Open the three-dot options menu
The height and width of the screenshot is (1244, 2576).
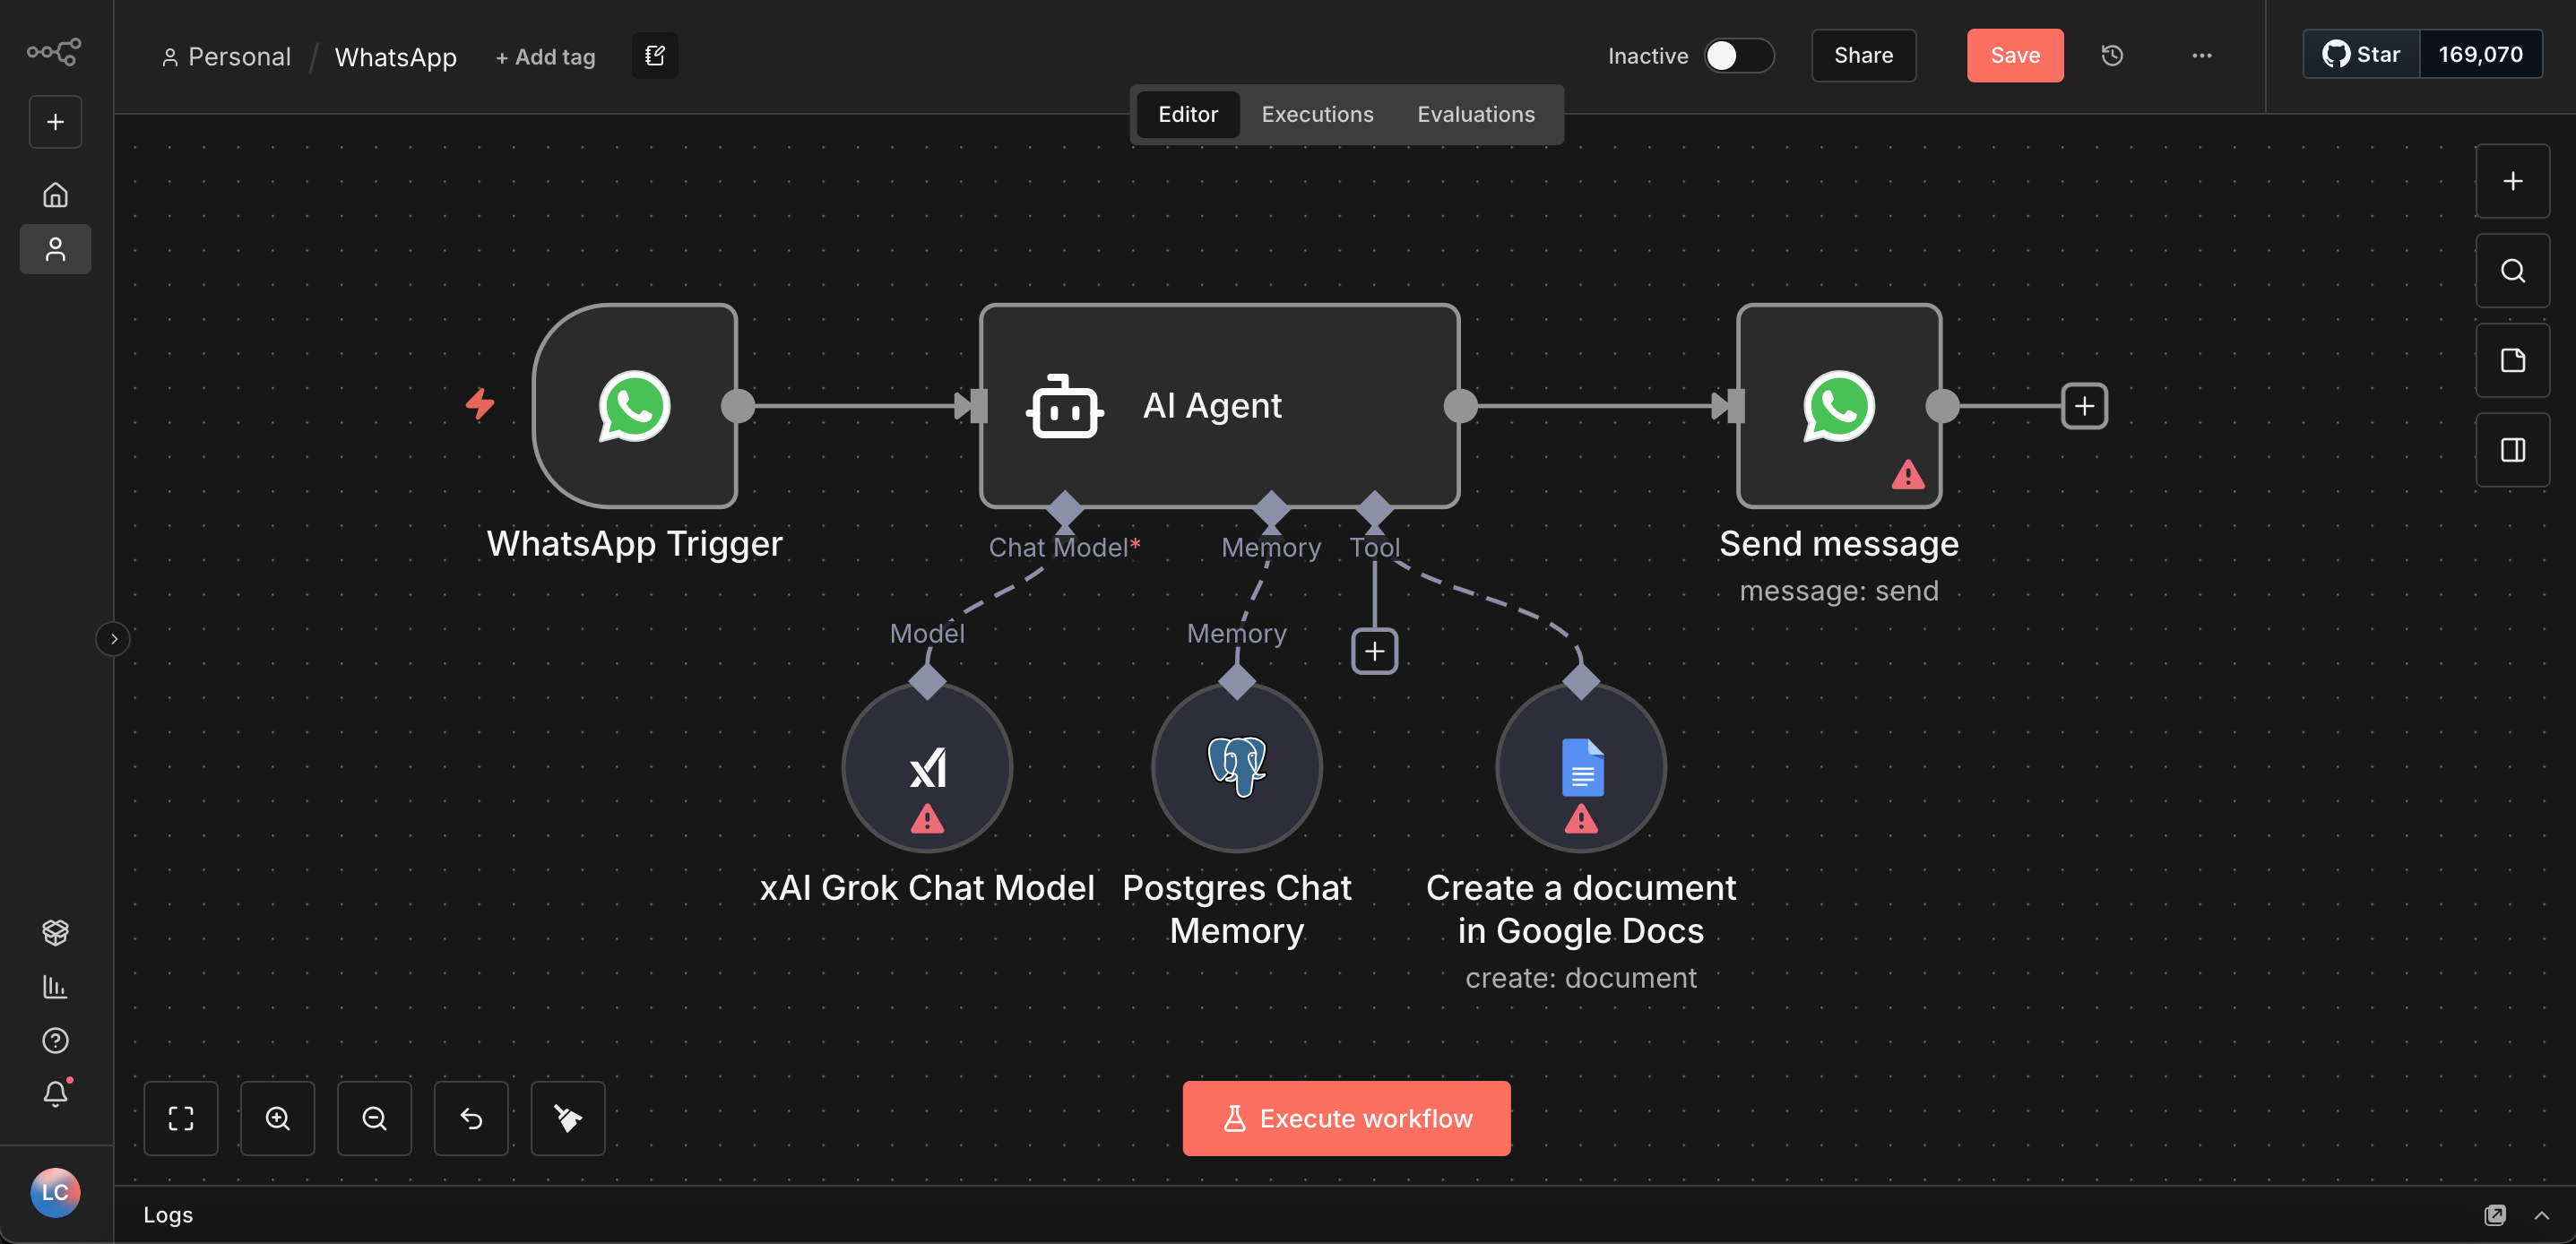[2201, 55]
